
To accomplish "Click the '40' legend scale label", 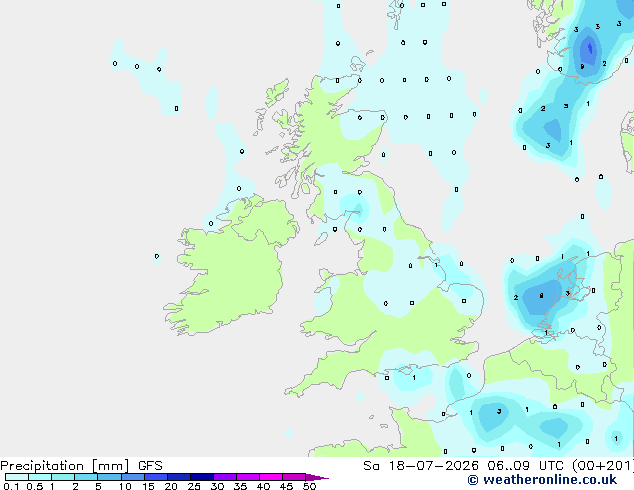I will coord(263,486).
